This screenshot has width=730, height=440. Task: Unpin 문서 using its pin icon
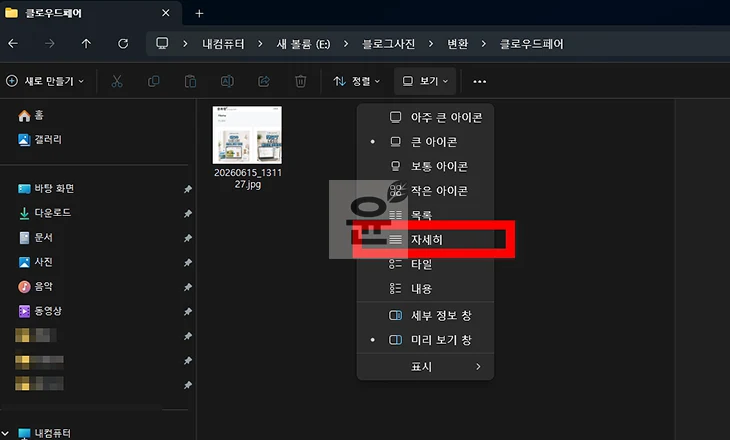tap(188, 238)
